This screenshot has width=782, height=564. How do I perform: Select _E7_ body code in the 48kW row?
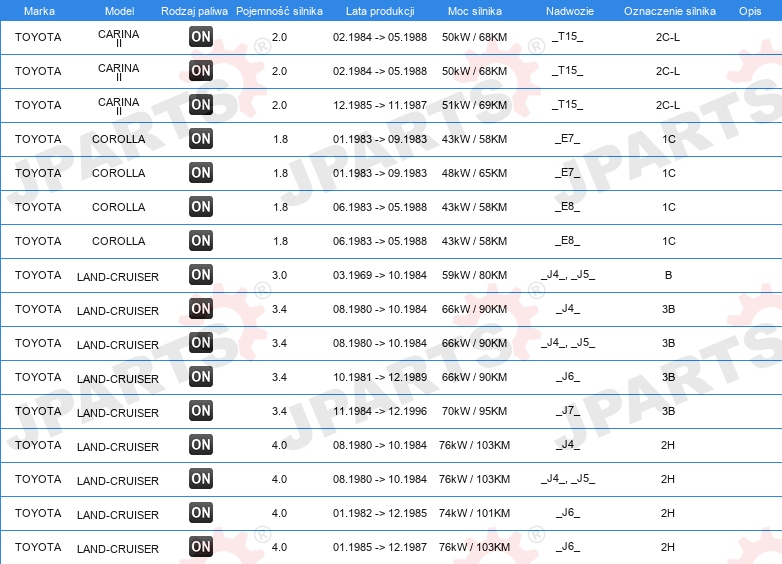point(568,173)
